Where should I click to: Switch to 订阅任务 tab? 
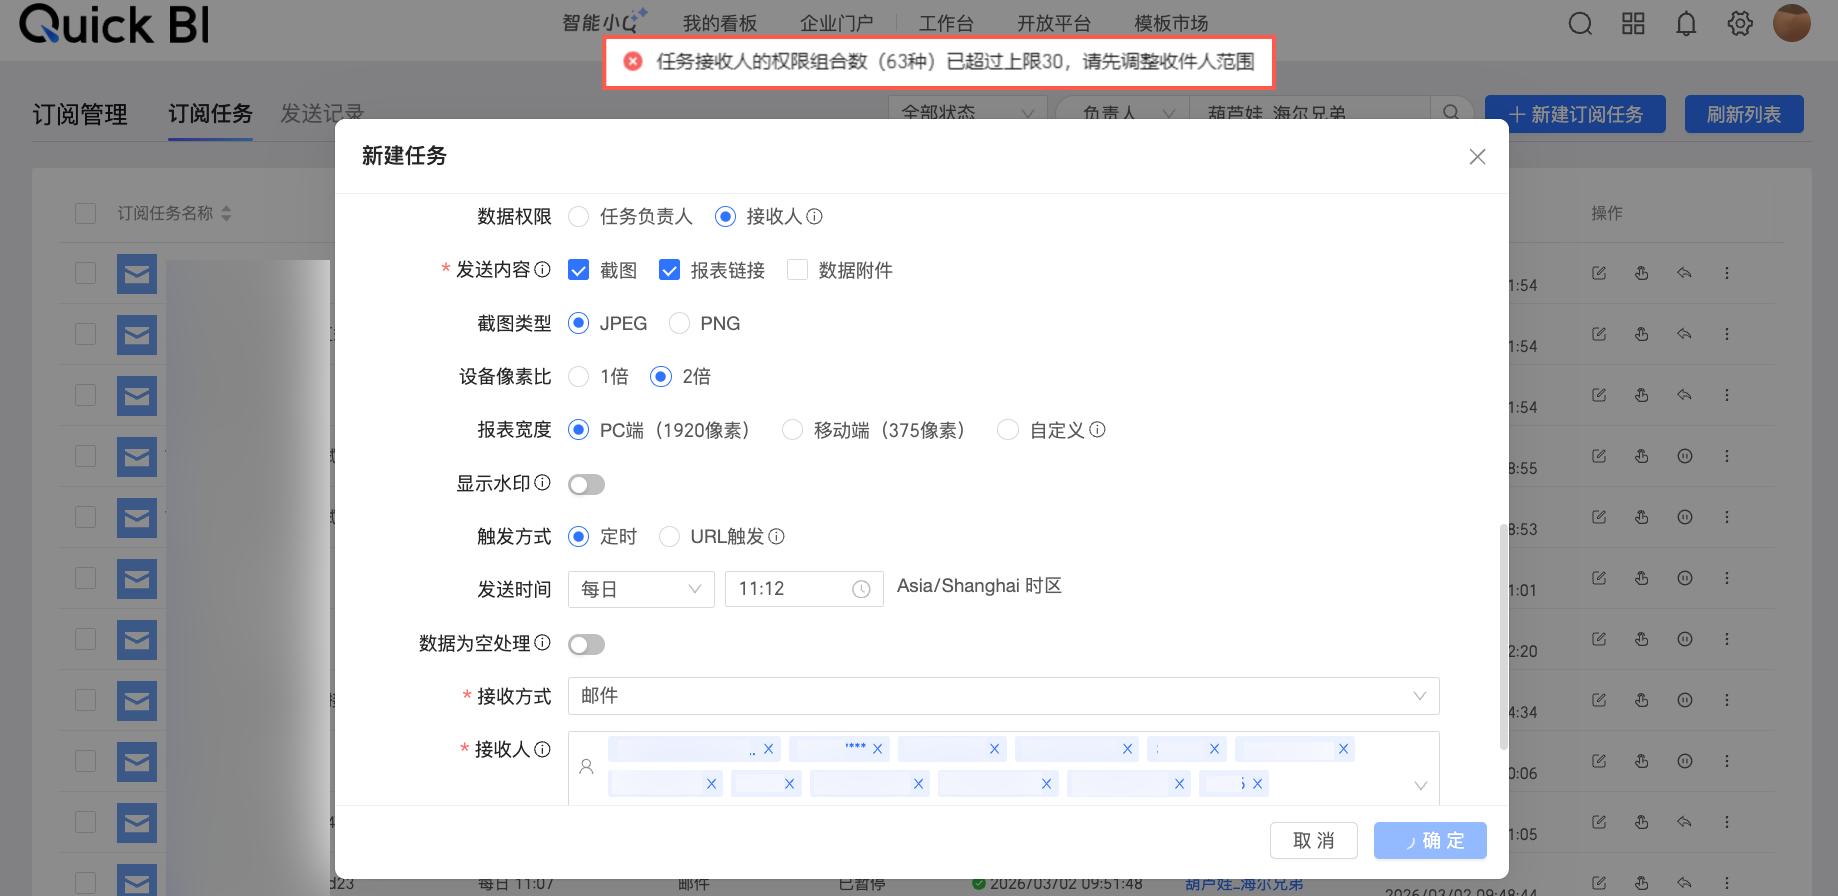pos(210,114)
